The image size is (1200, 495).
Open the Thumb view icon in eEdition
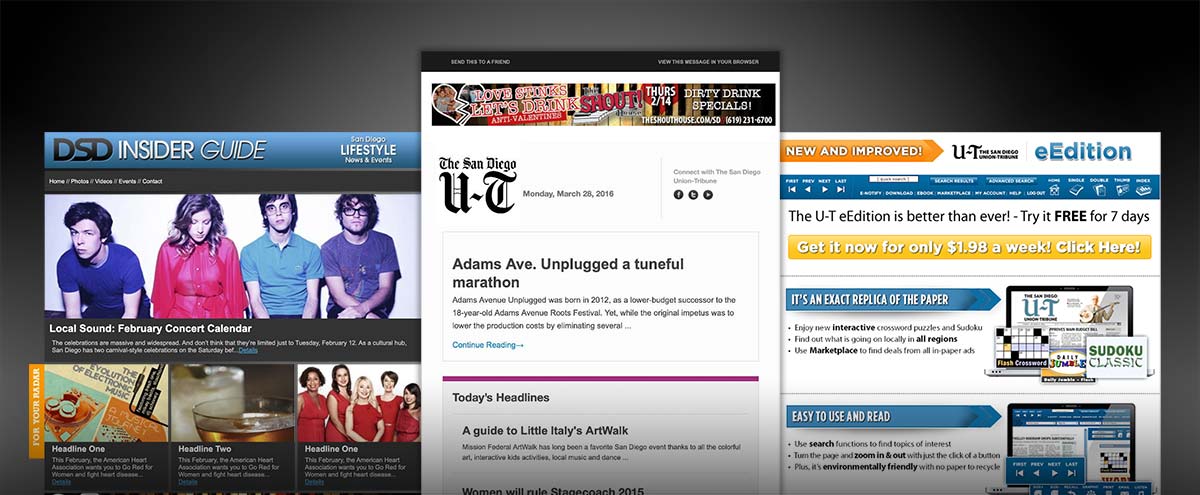1122,190
